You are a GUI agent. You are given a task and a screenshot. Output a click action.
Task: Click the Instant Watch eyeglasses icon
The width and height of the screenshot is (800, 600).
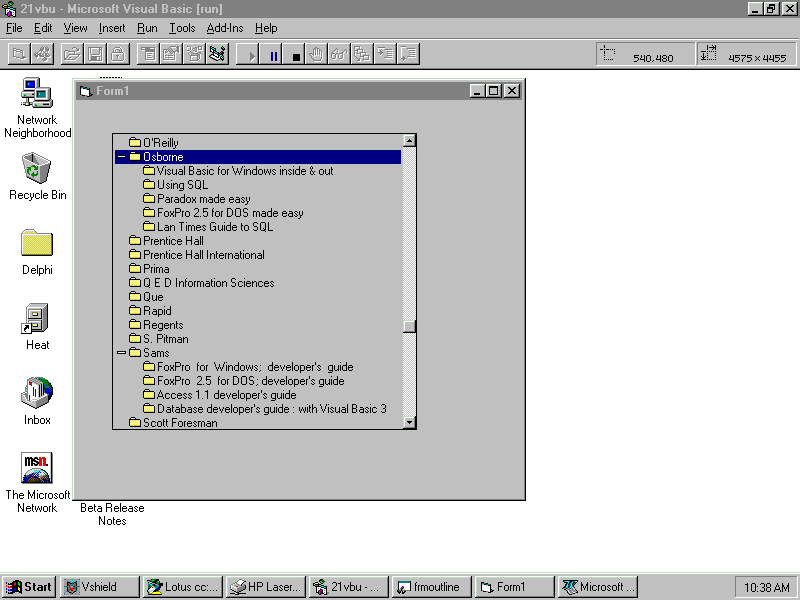[x=339, y=55]
